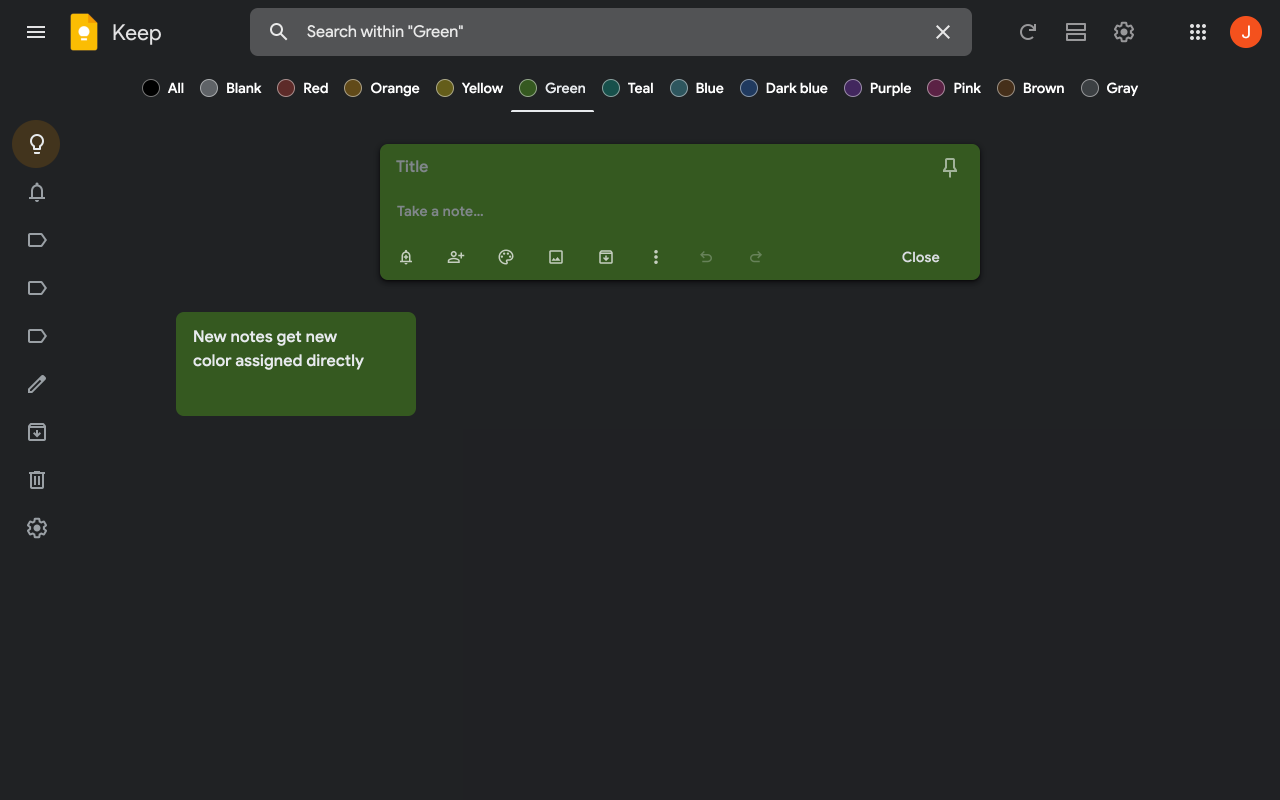
Task: Open Edit labels in the sidebar
Action: pos(36,384)
